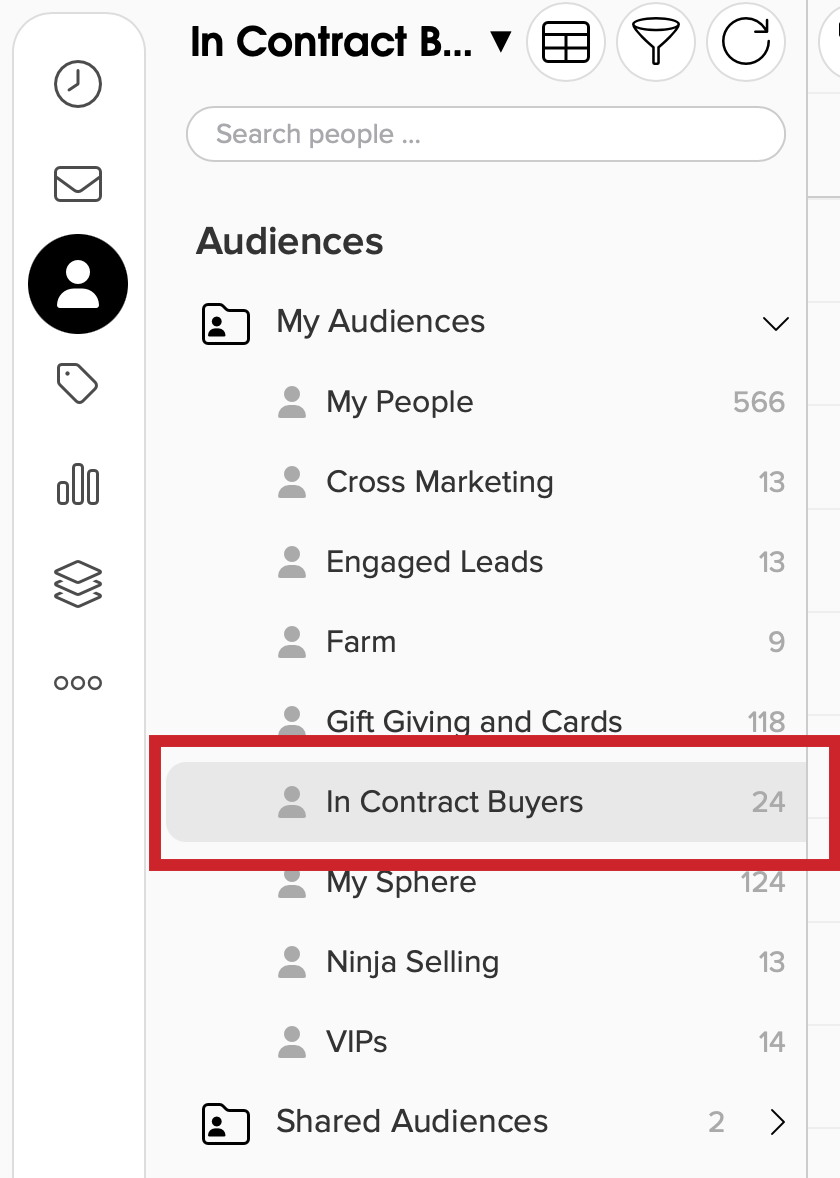840x1178 pixels.
Task: Collapse the My Audiences folder
Action: (774, 323)
